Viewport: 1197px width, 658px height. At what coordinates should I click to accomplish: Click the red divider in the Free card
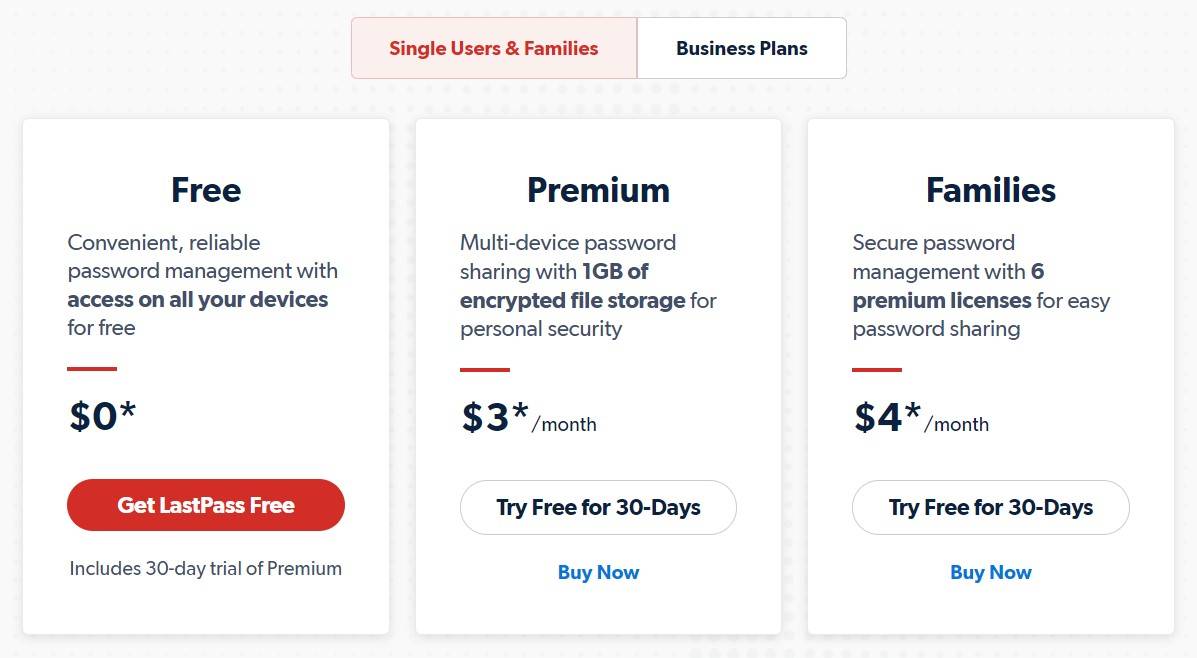[92, 369]
